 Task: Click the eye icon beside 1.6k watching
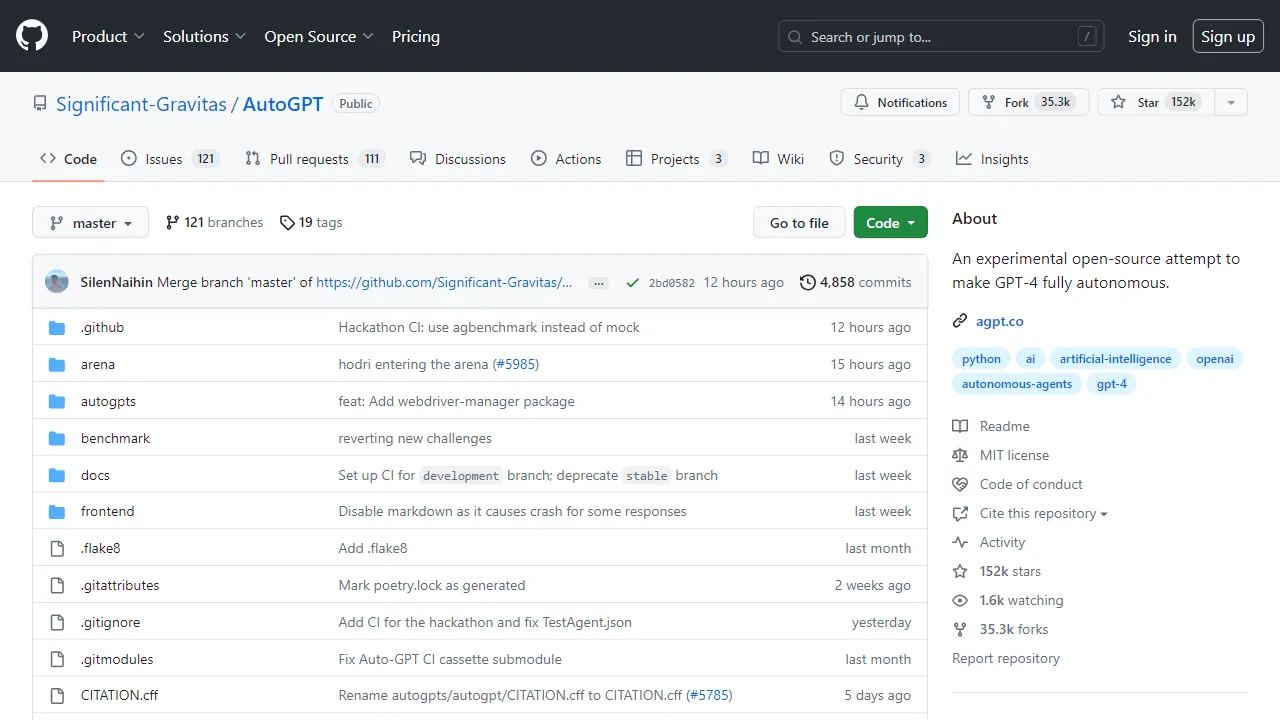tap(960, 600)
